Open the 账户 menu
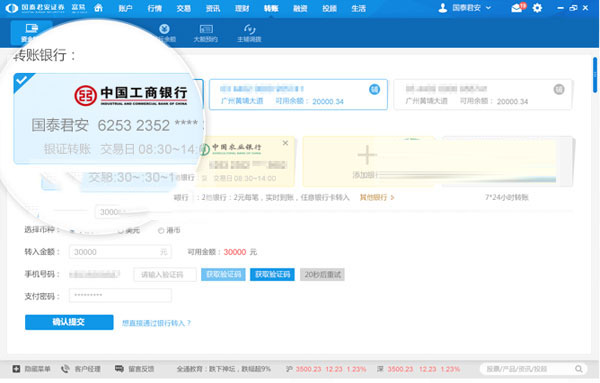Image resolution: width=600 pixels, height=383 pixels. (x=126, y=8)
